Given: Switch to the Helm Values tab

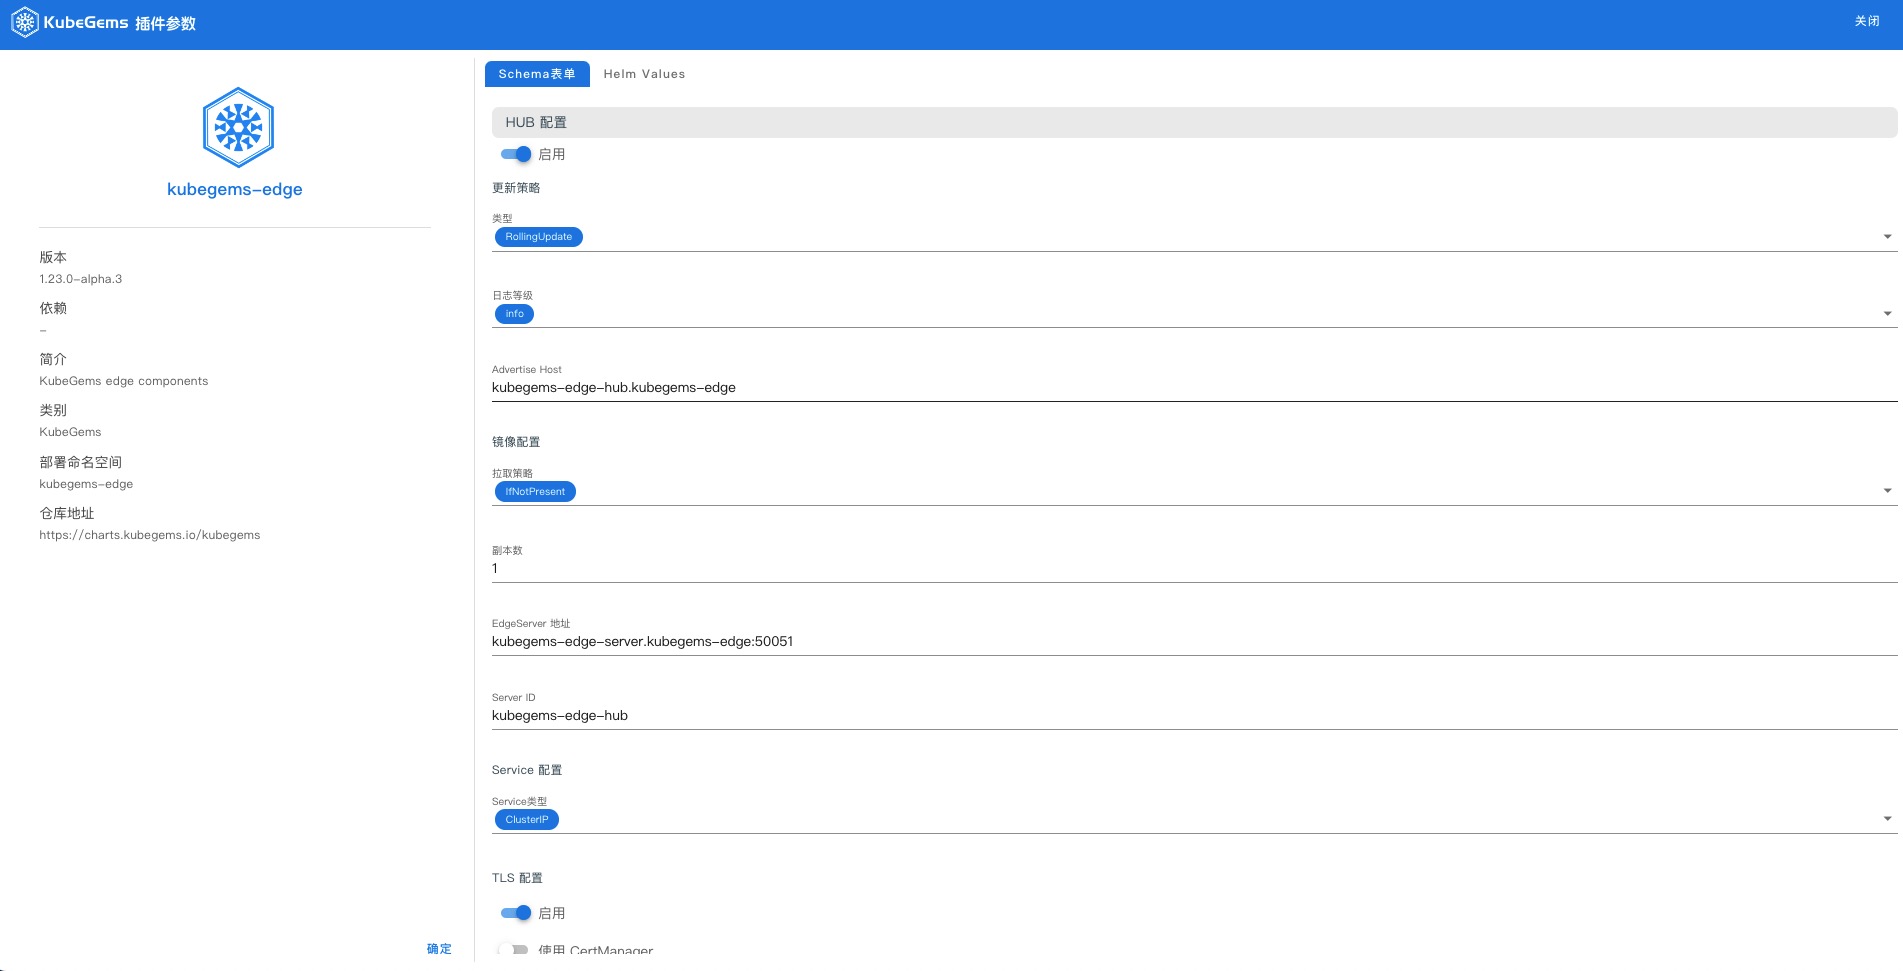Looking at the screenshot, I should [x=644, y=74].
